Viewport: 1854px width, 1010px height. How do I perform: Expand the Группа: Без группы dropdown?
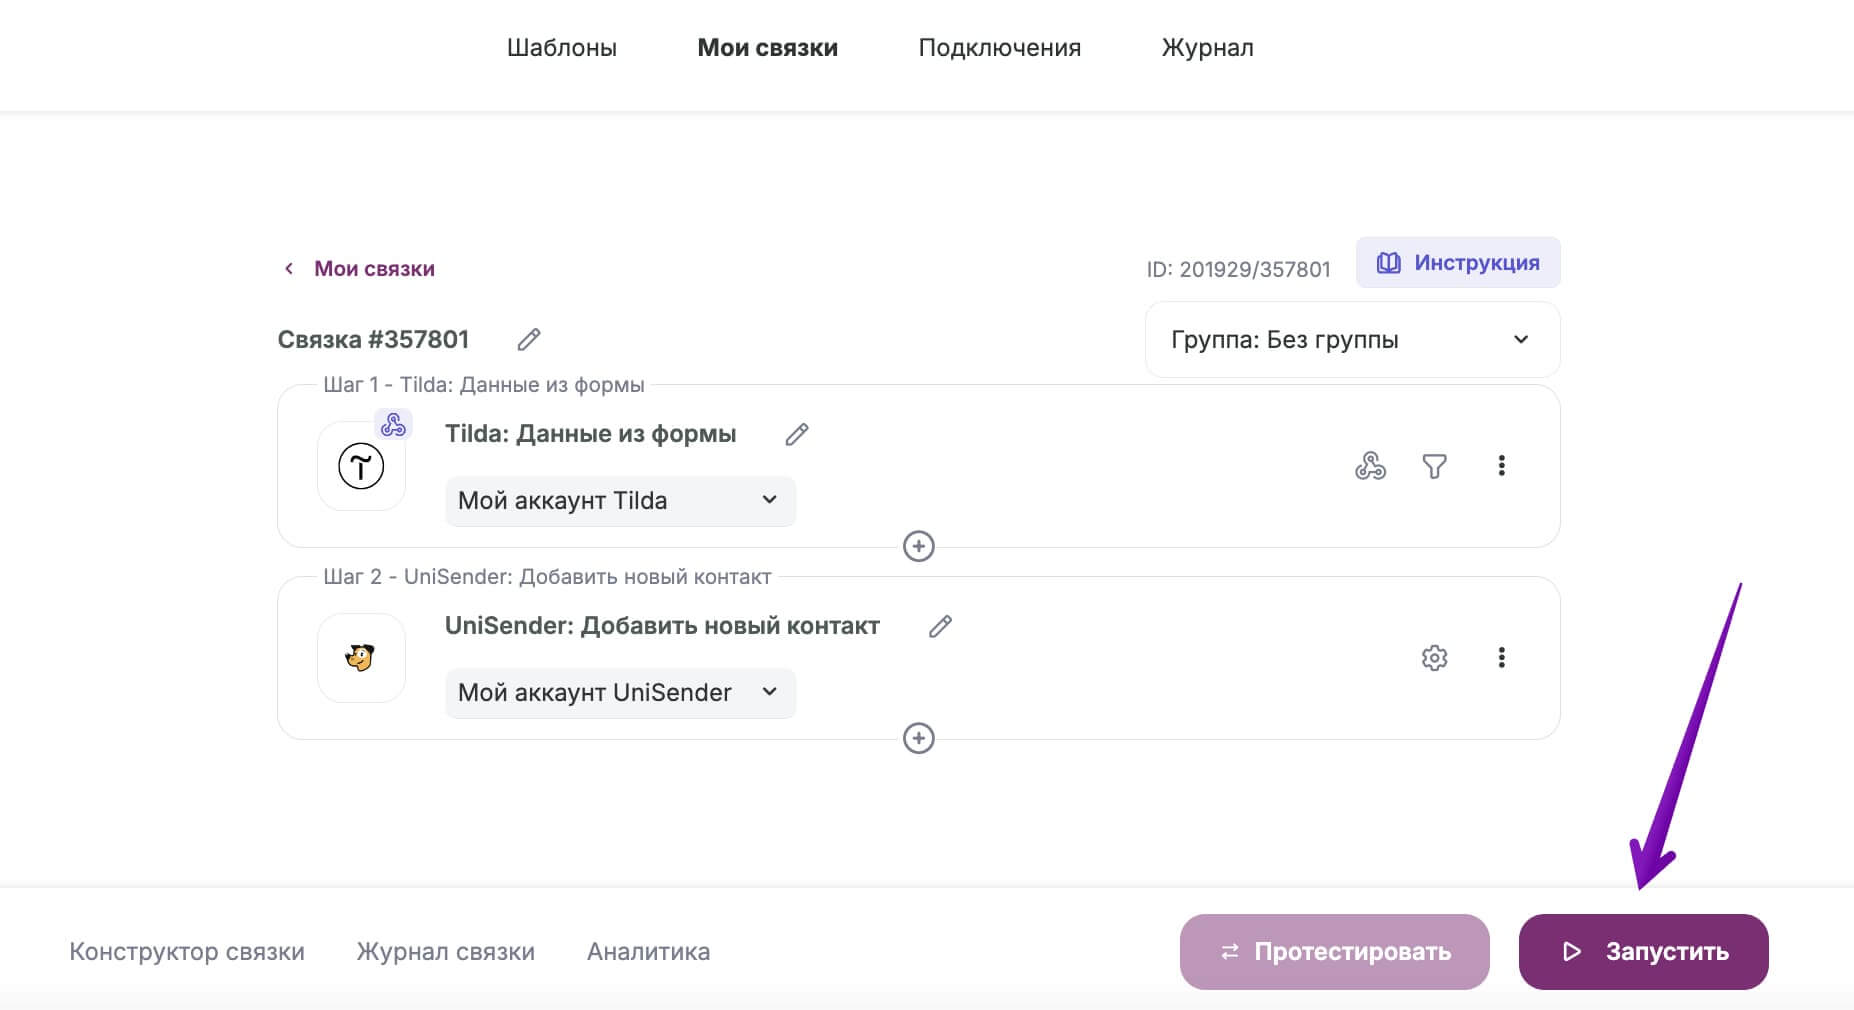click(1352, 340)
